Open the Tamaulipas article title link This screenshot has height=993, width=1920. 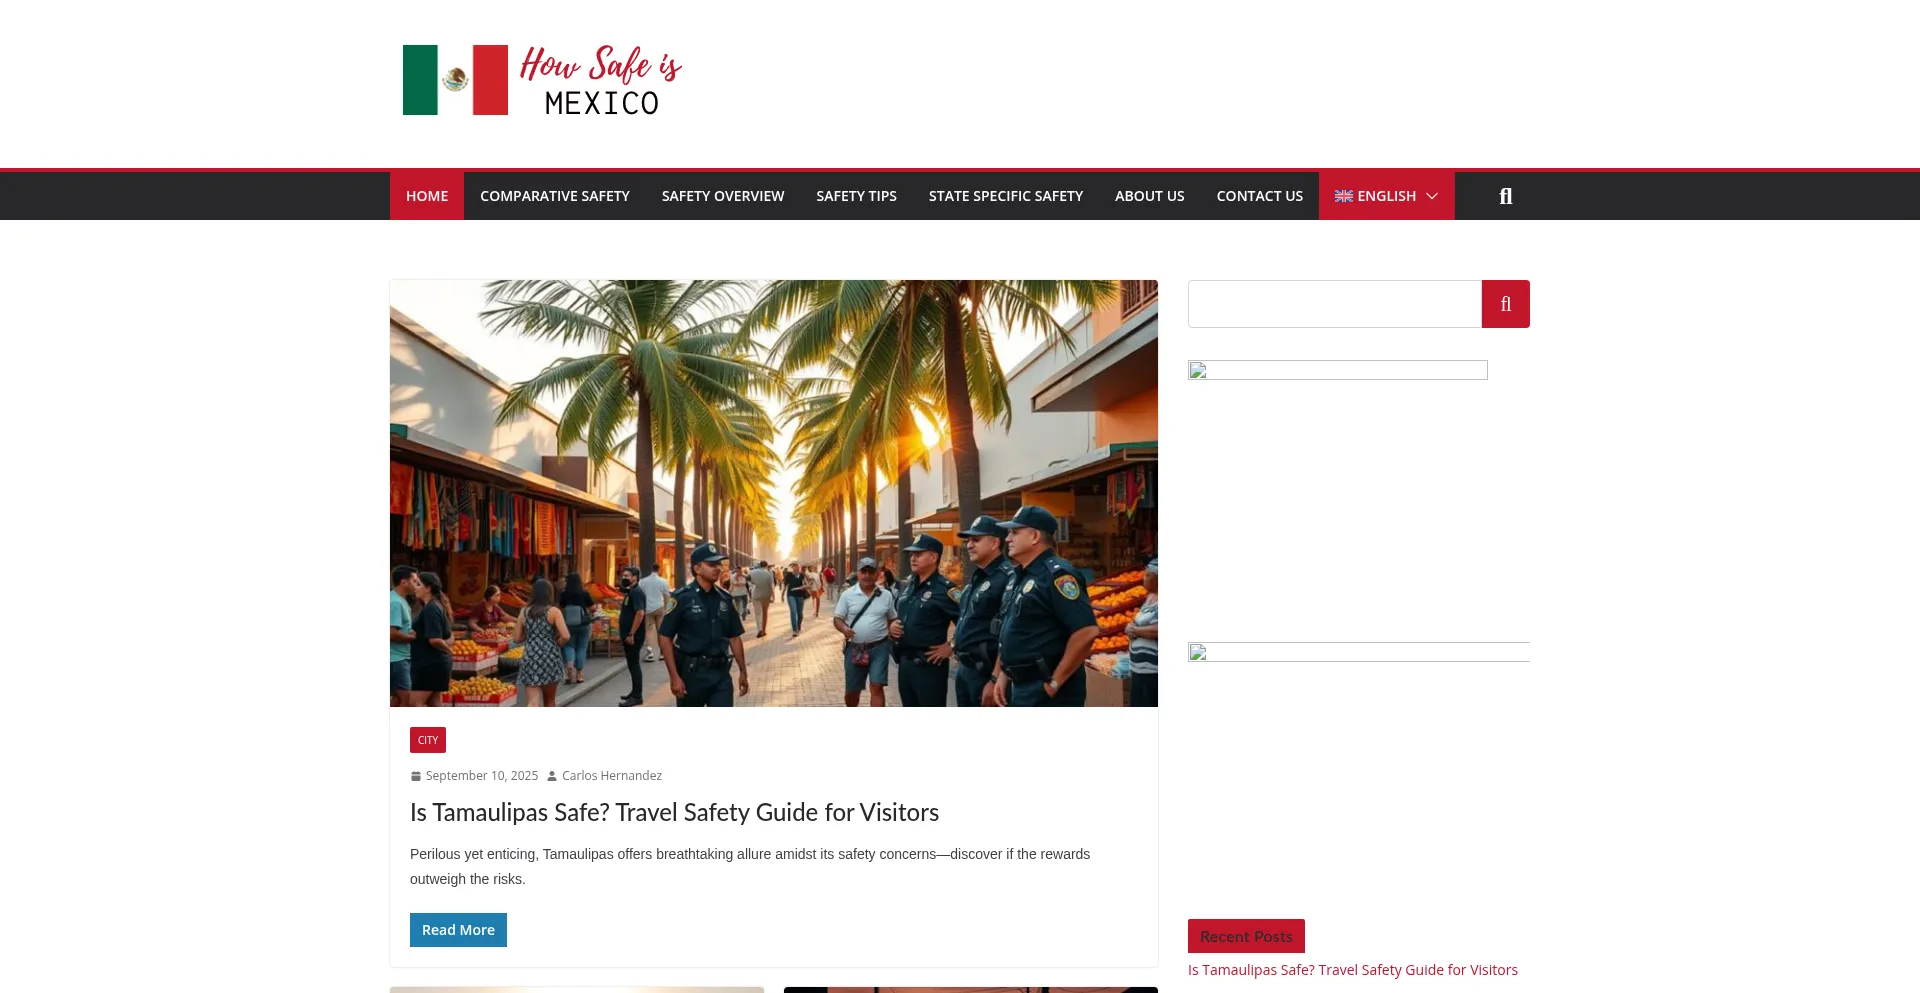click(x=674, y=812)
